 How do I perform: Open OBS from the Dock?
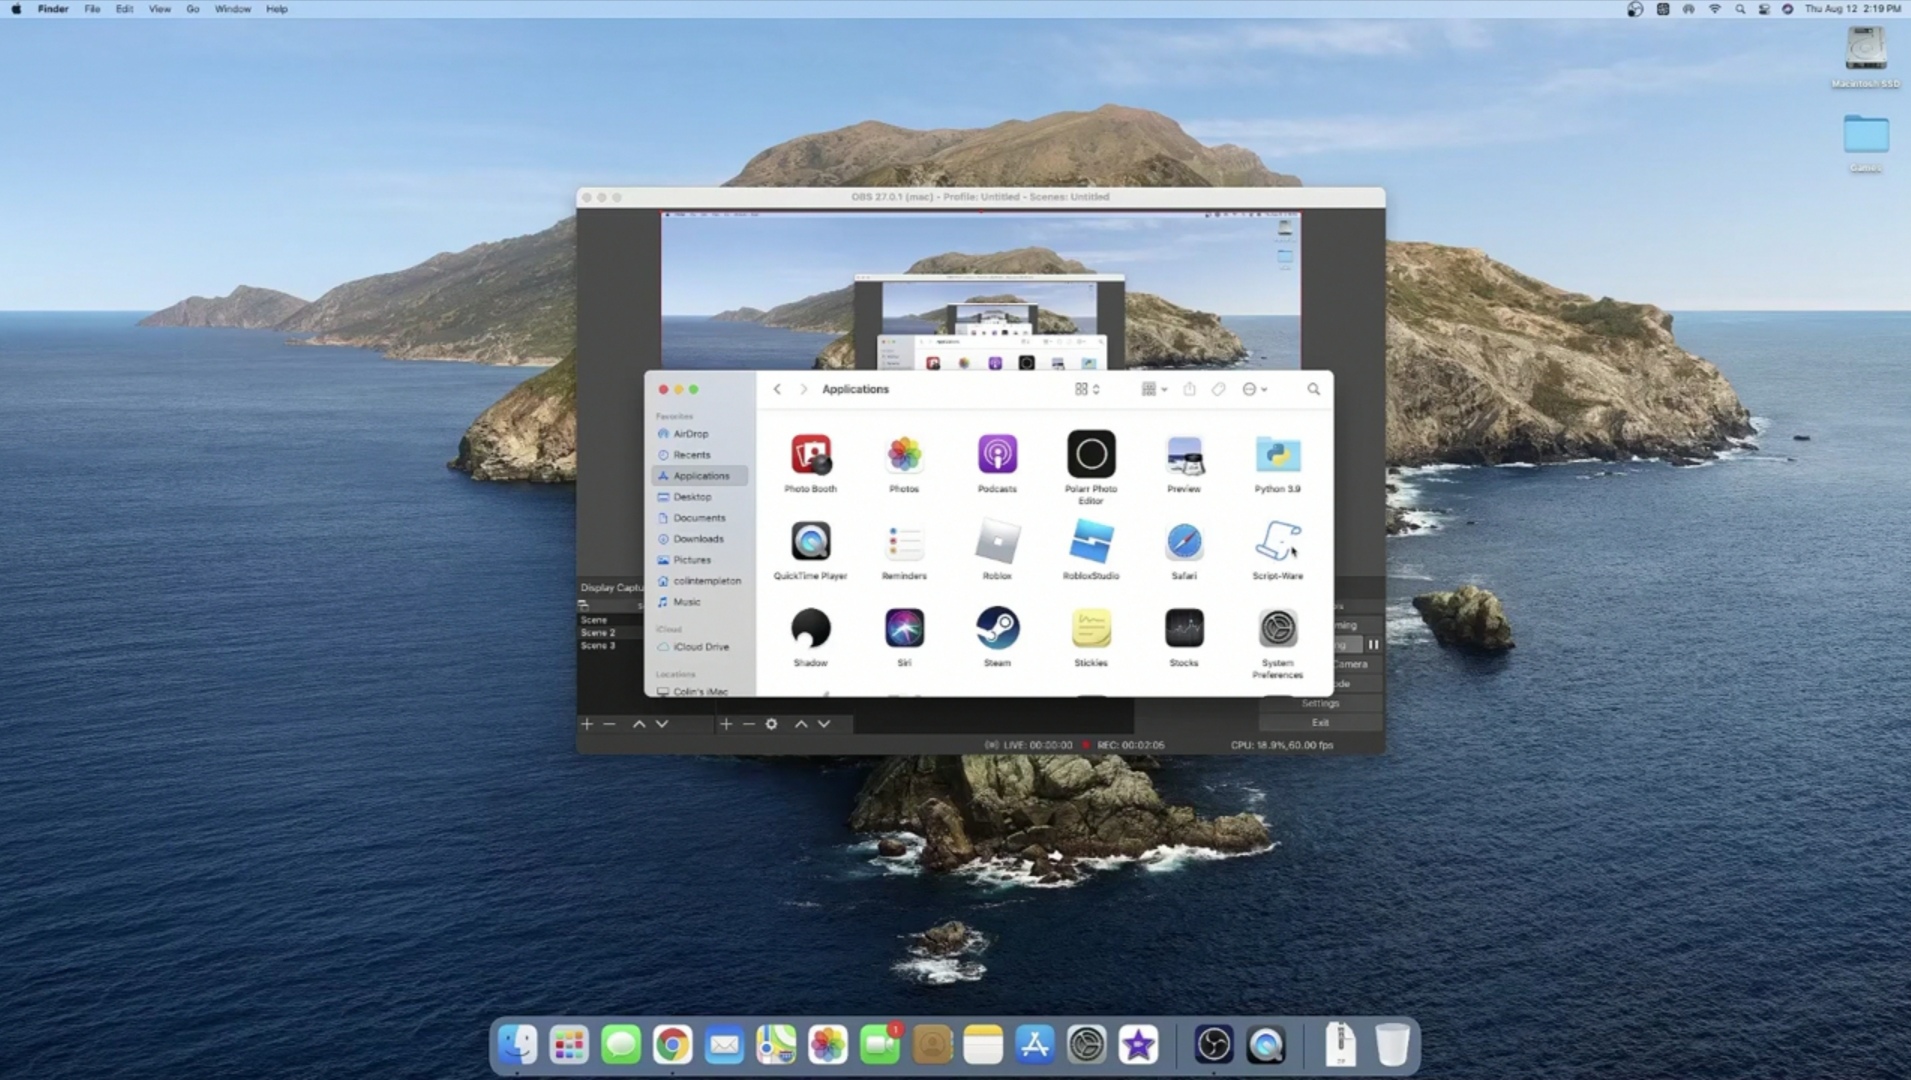[1214, 1045]
